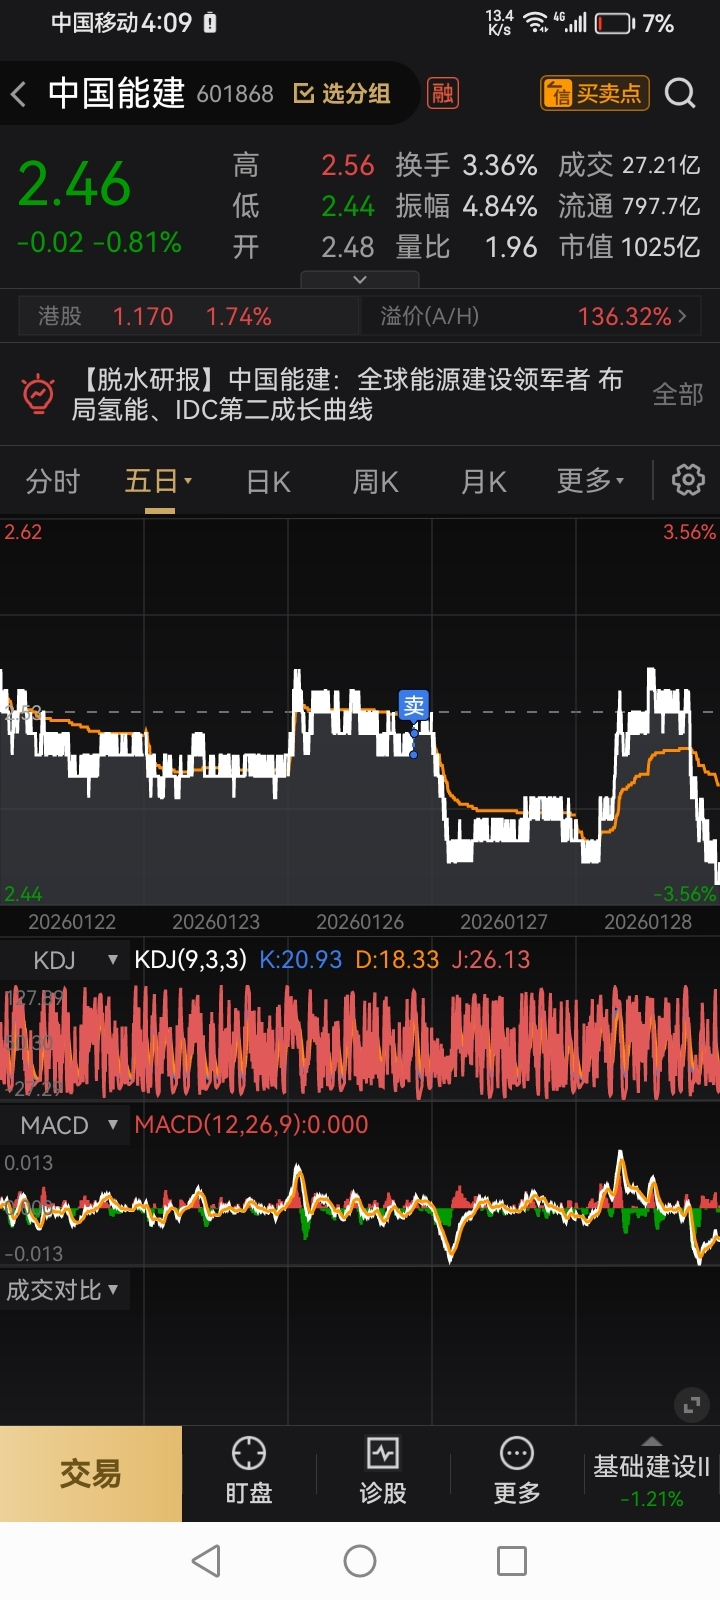Expand quote details chevron below stats
This screenshot has width=720, height=1600.
click(360, 280)
